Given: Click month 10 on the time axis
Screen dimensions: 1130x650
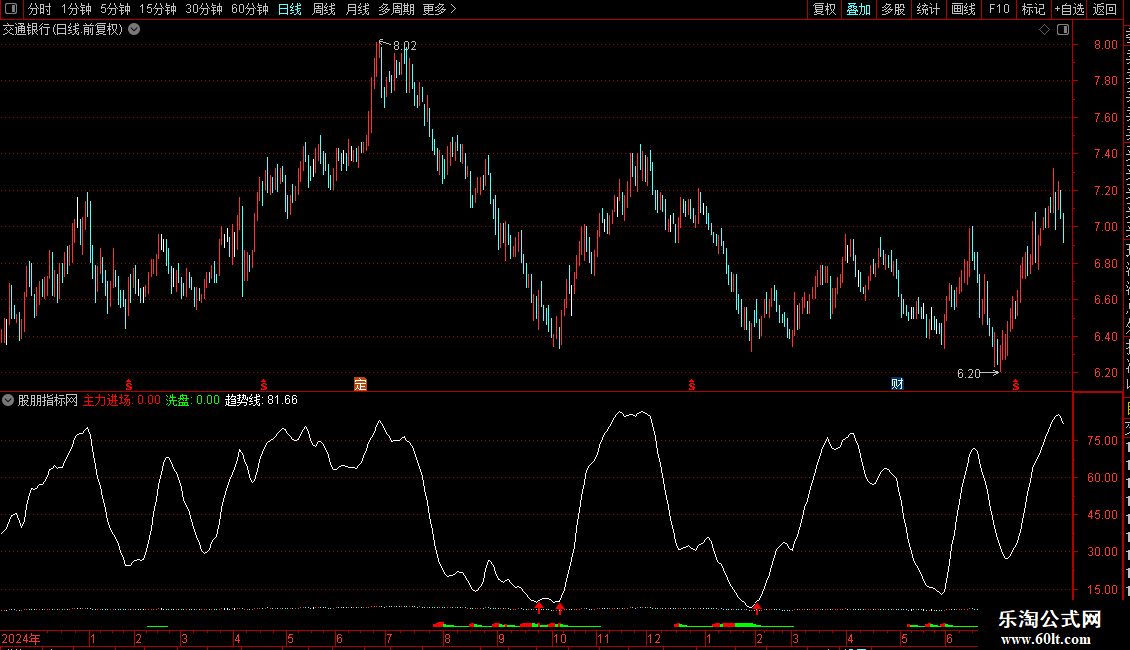Looking at the screenshot, I should click(x=559, y=638).
